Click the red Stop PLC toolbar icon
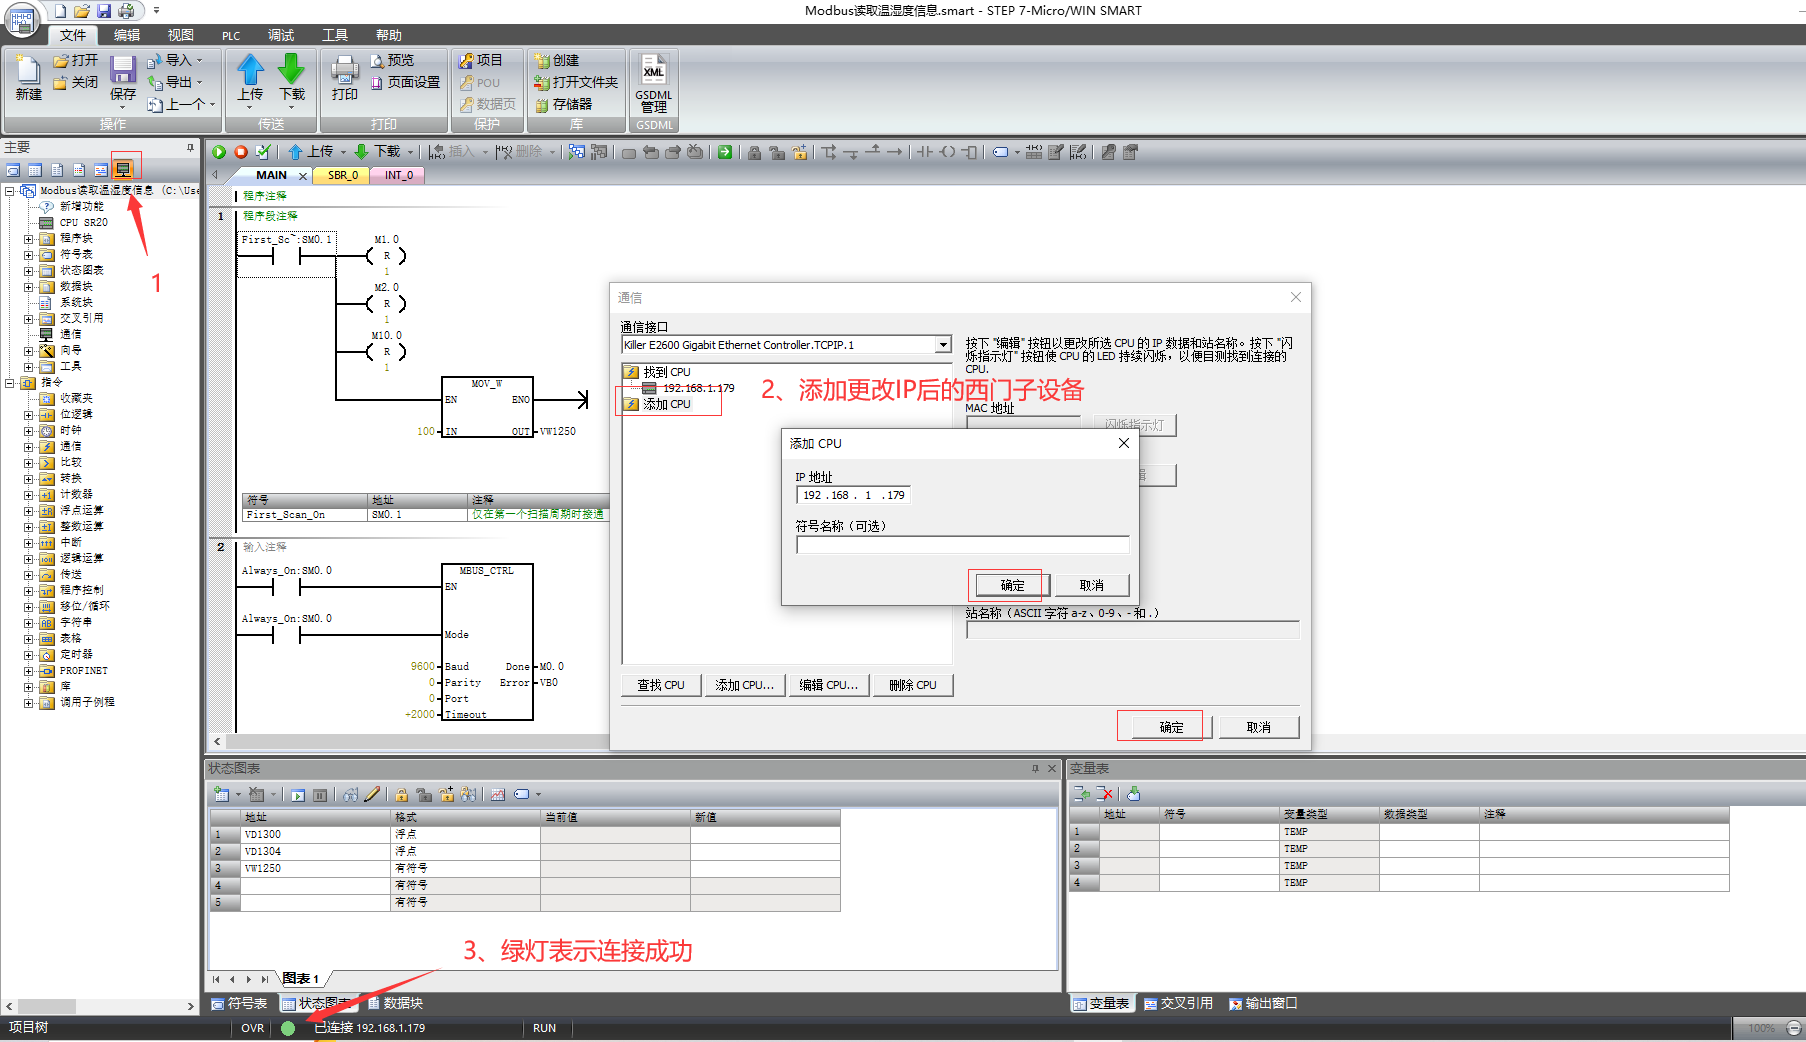 point(241,152)
